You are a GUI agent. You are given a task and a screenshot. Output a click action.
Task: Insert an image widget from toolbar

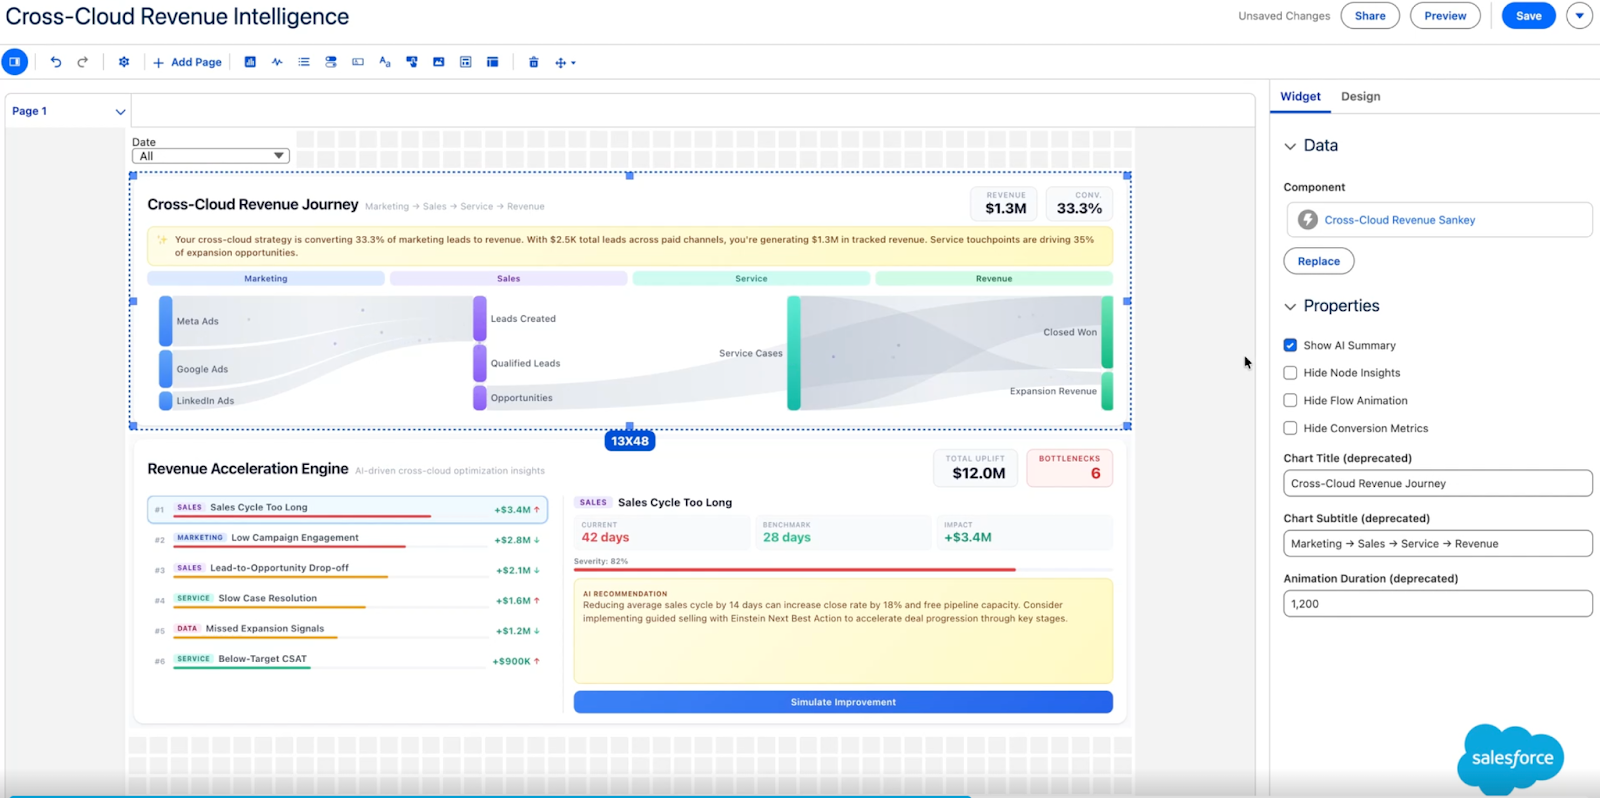tap(439, 62)
